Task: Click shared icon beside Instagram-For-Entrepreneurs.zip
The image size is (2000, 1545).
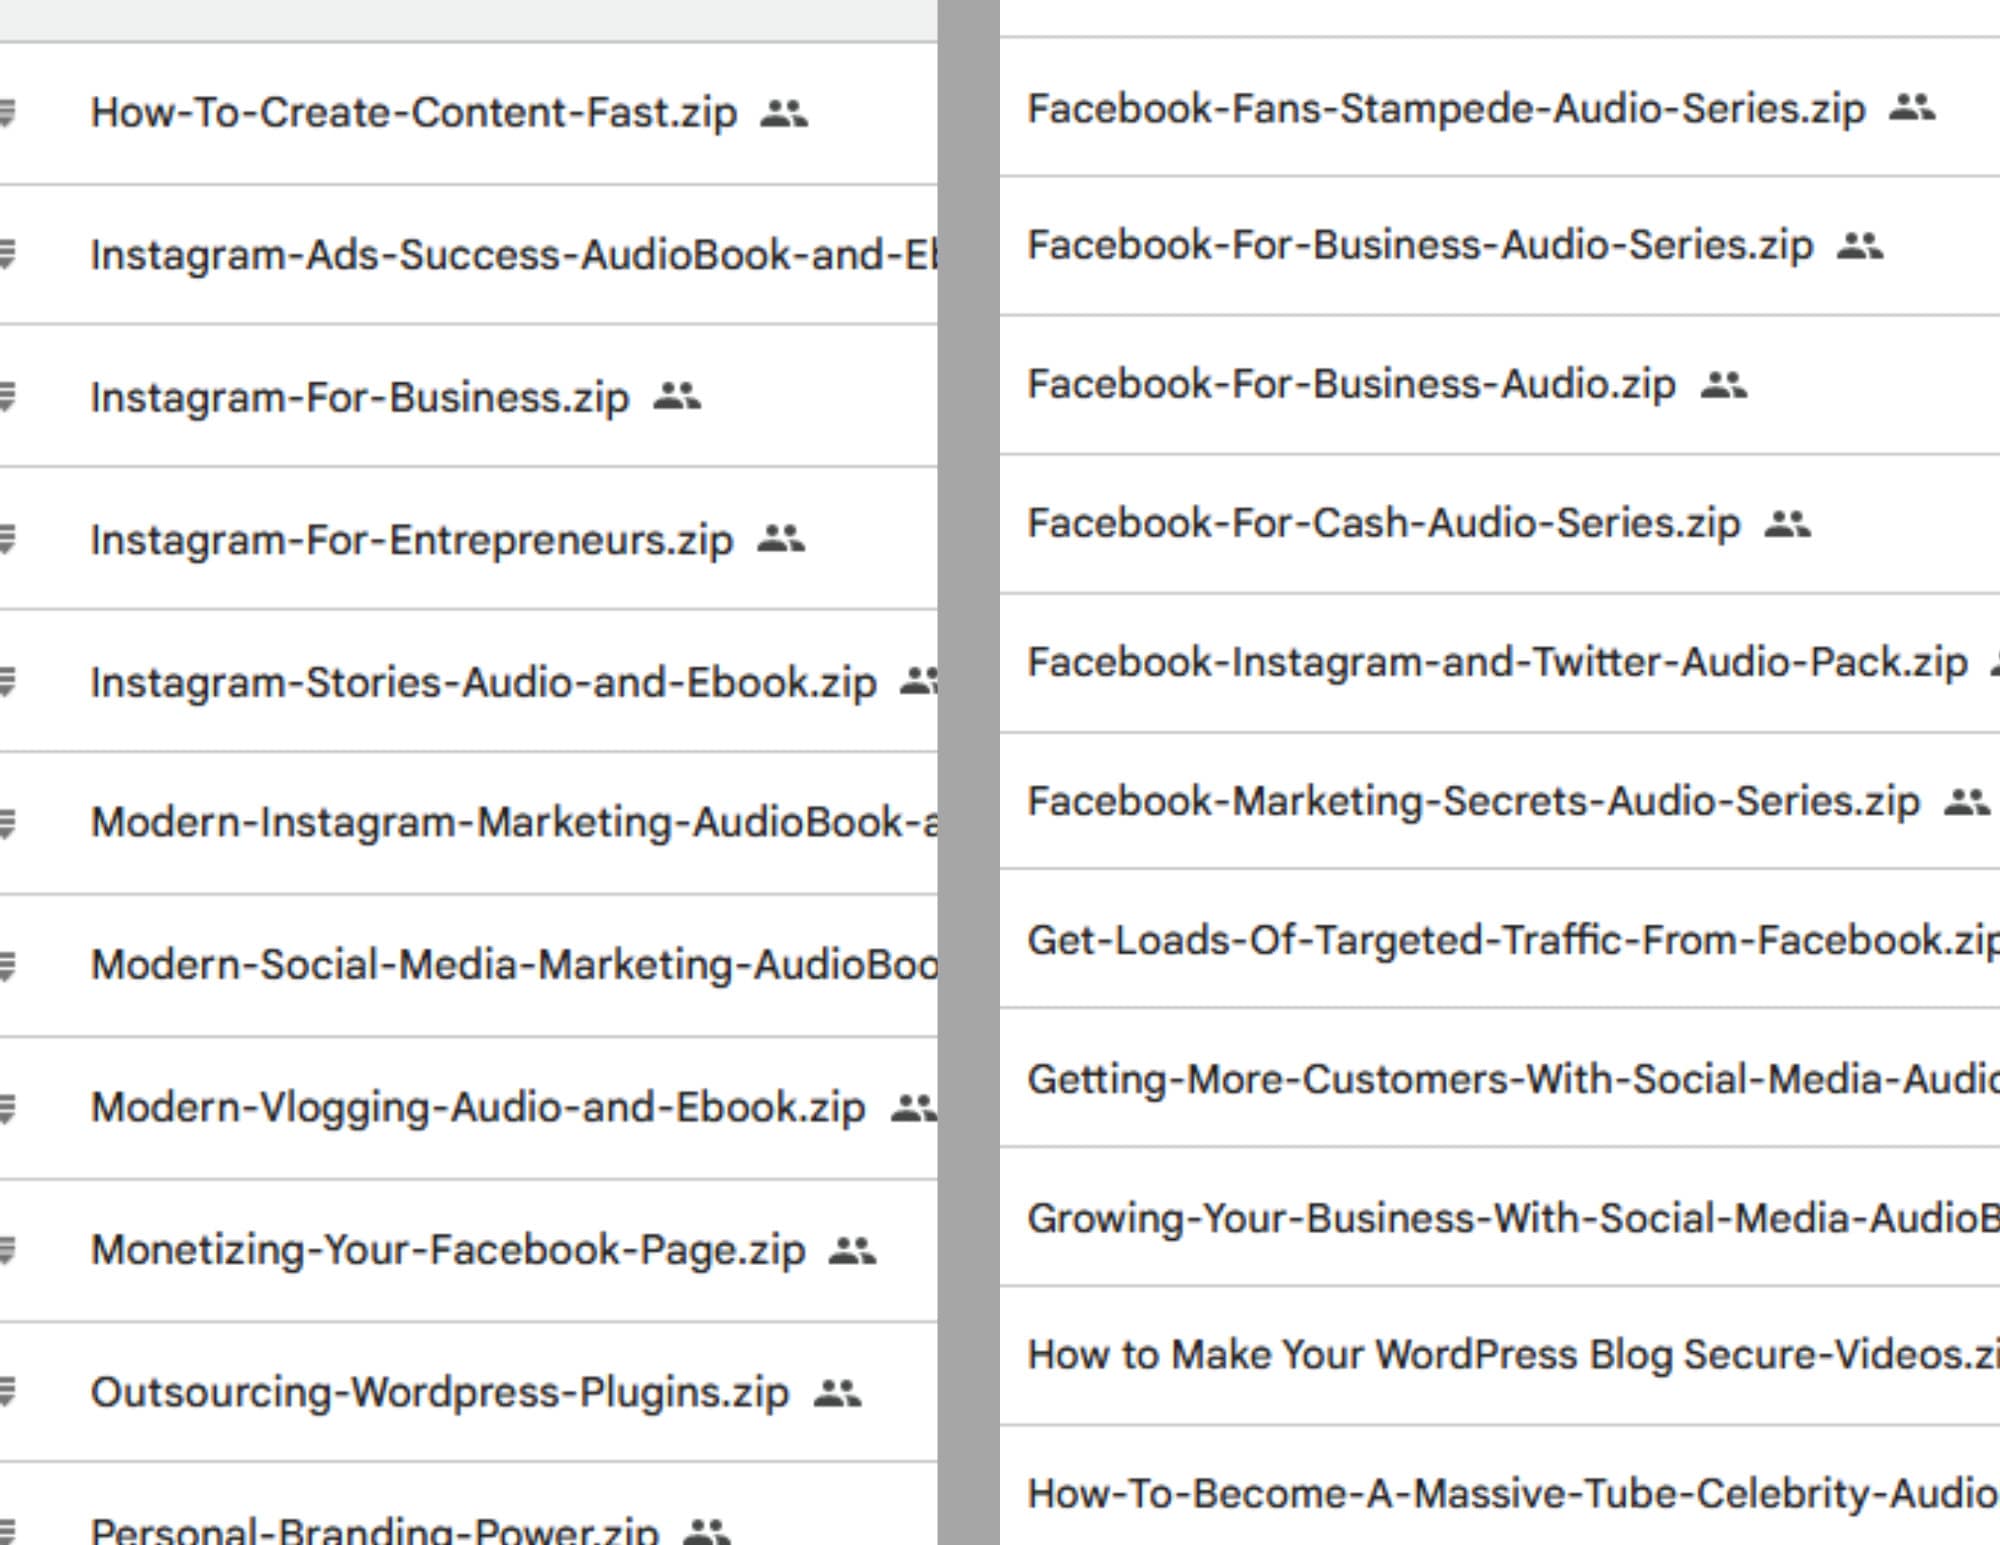Action: tap(781, 540)
